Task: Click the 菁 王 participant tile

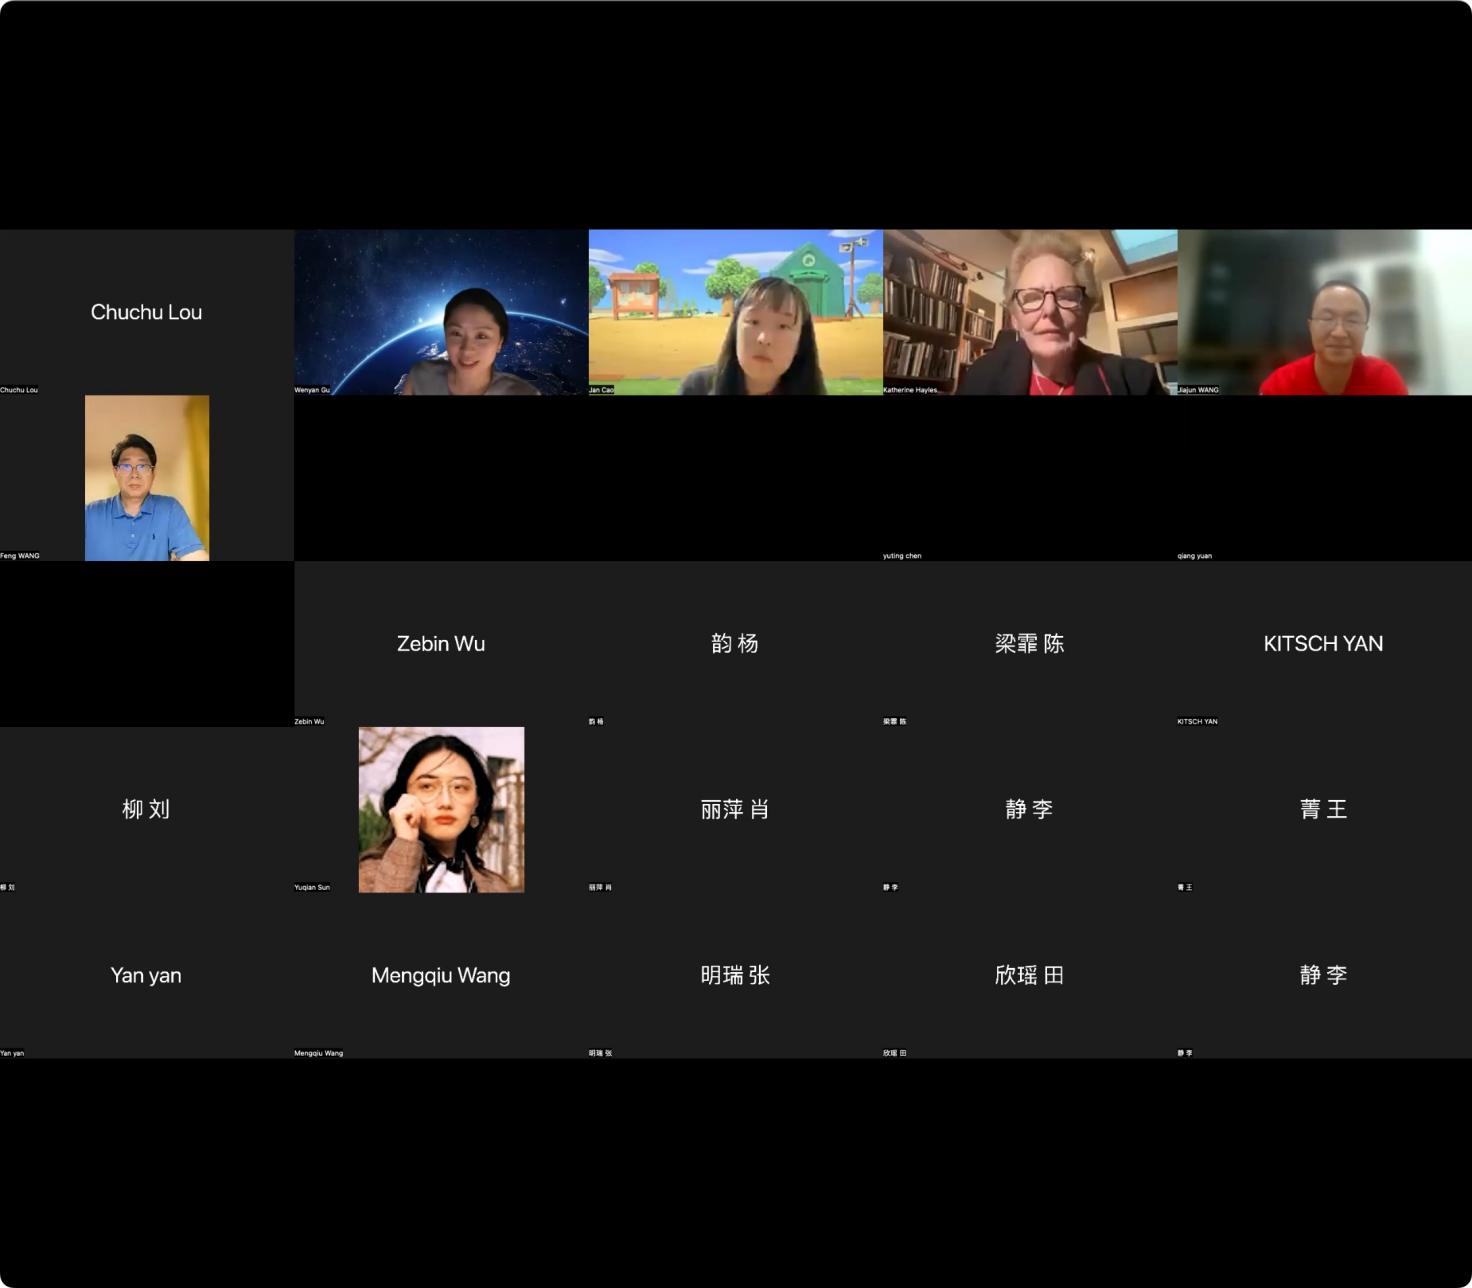Action: [x=1324, y=809]
